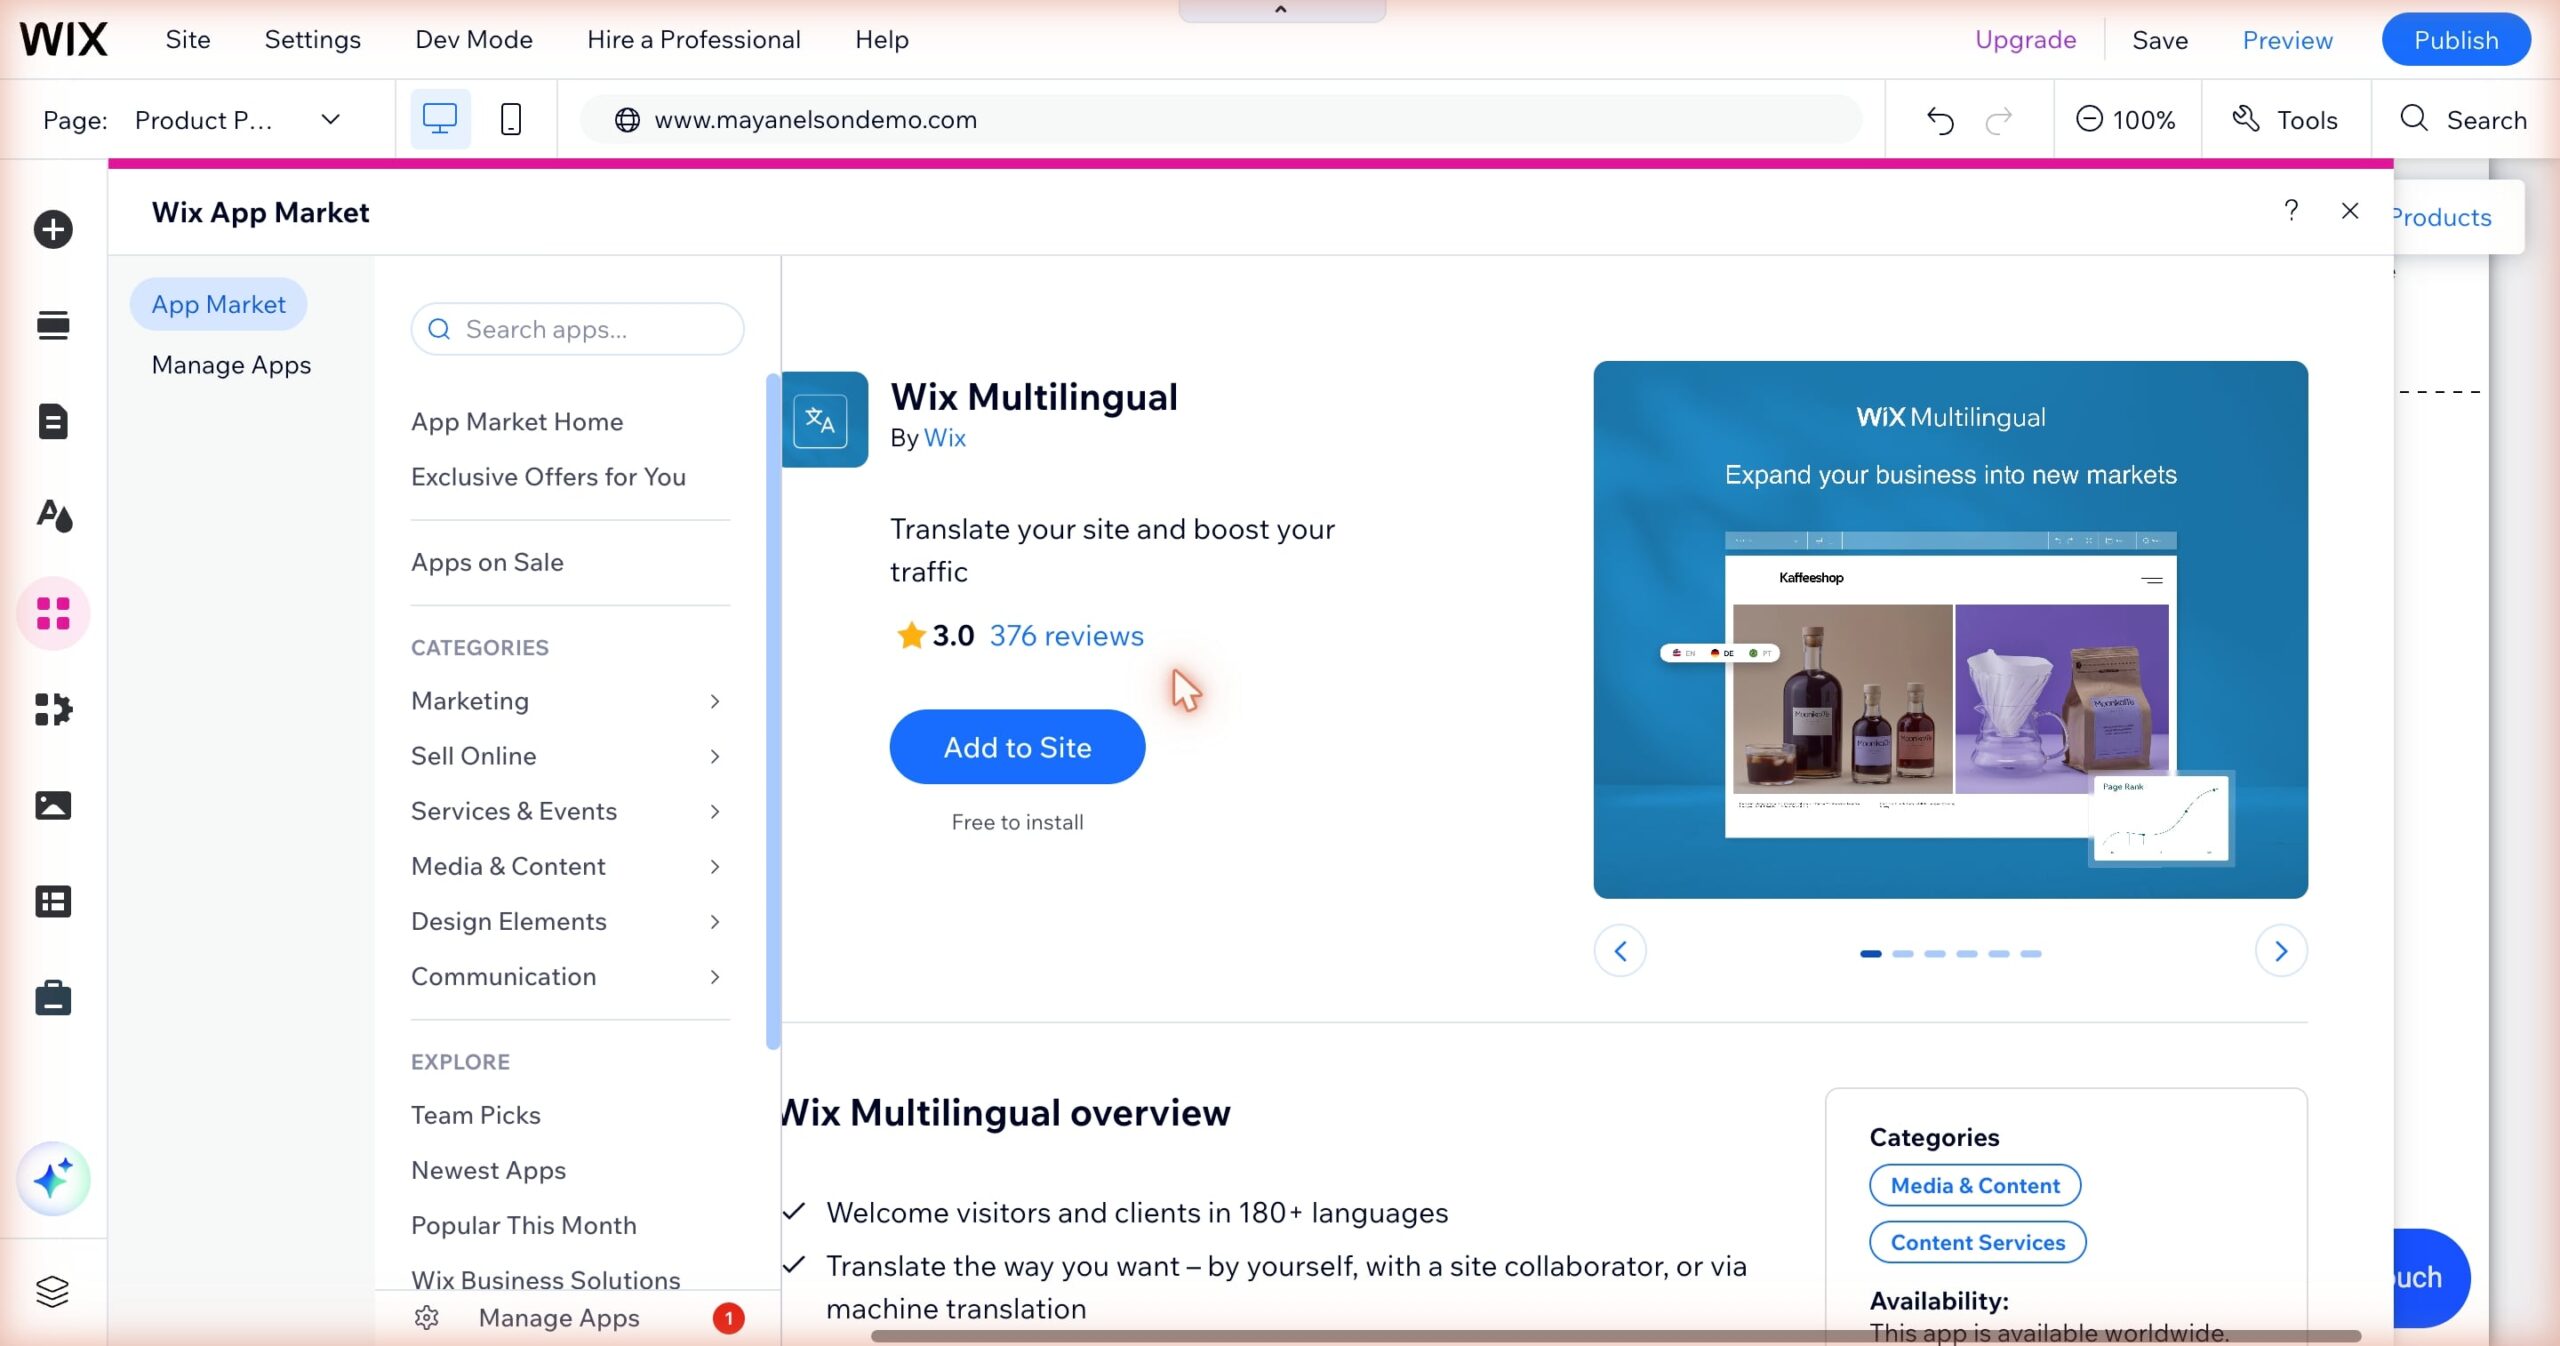
Task: Open the Media image icon
Action: coord(53,805)
